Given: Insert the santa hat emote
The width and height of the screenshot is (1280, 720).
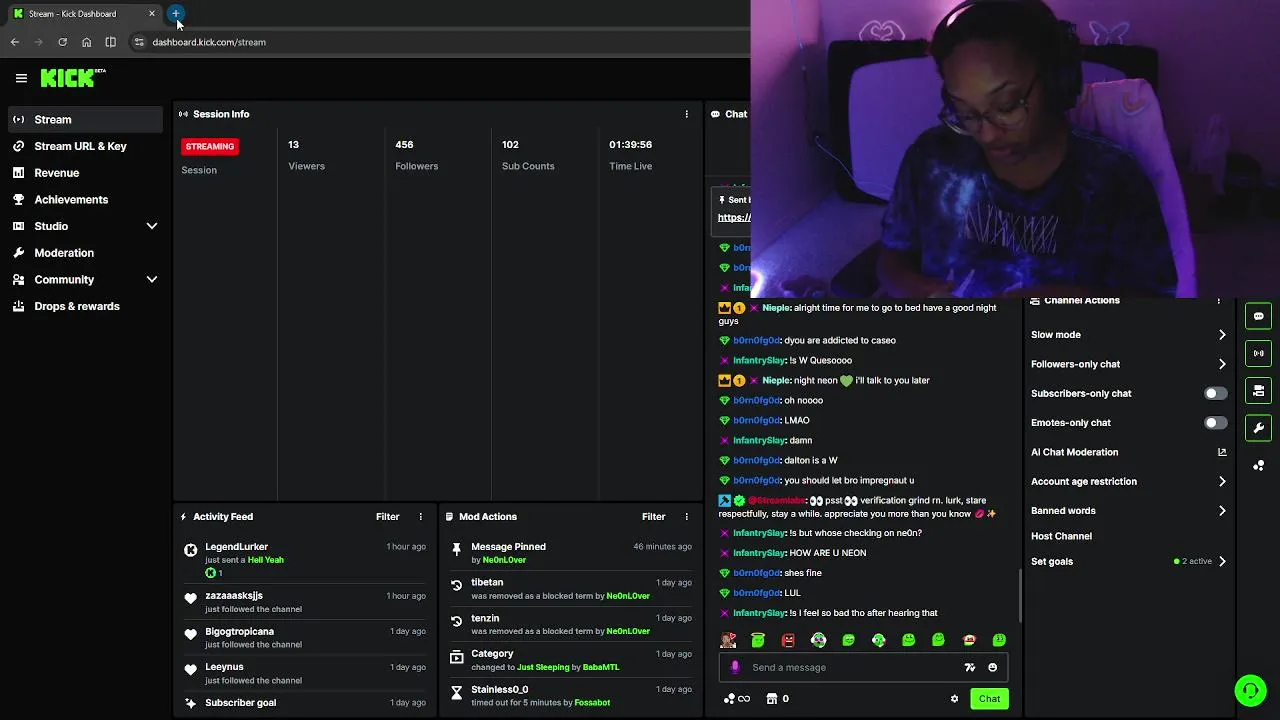Looking at the screenshot, I should [x=968, y=640].
